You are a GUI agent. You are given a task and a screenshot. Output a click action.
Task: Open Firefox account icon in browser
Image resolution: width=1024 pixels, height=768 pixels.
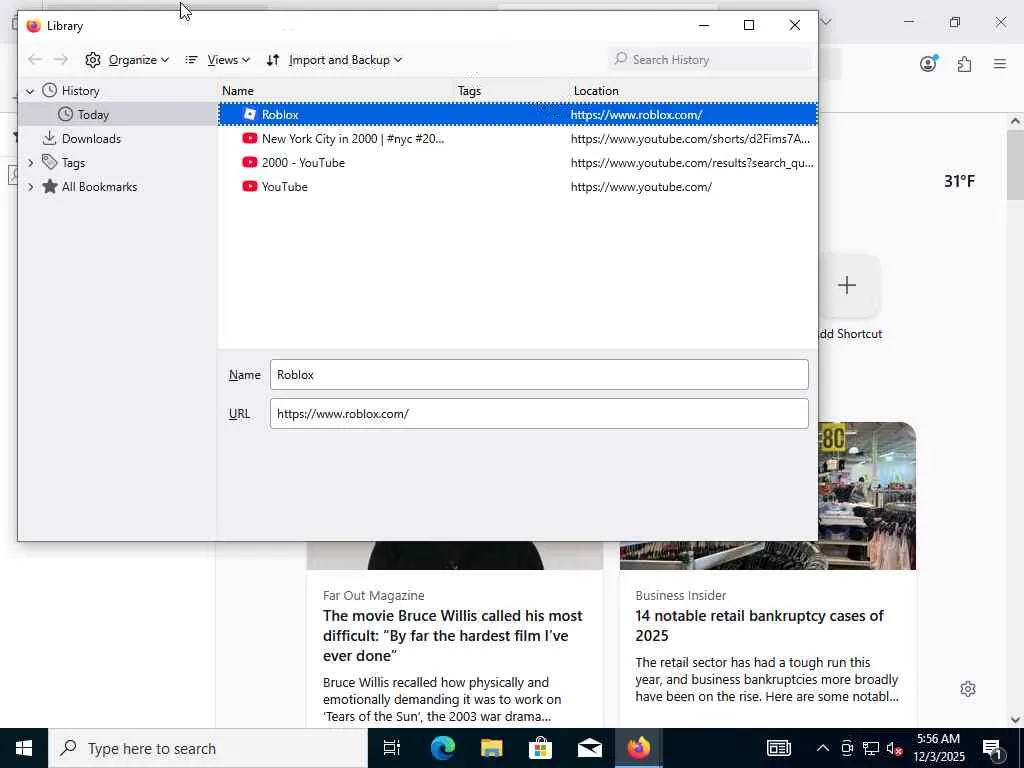pos(928,63)
